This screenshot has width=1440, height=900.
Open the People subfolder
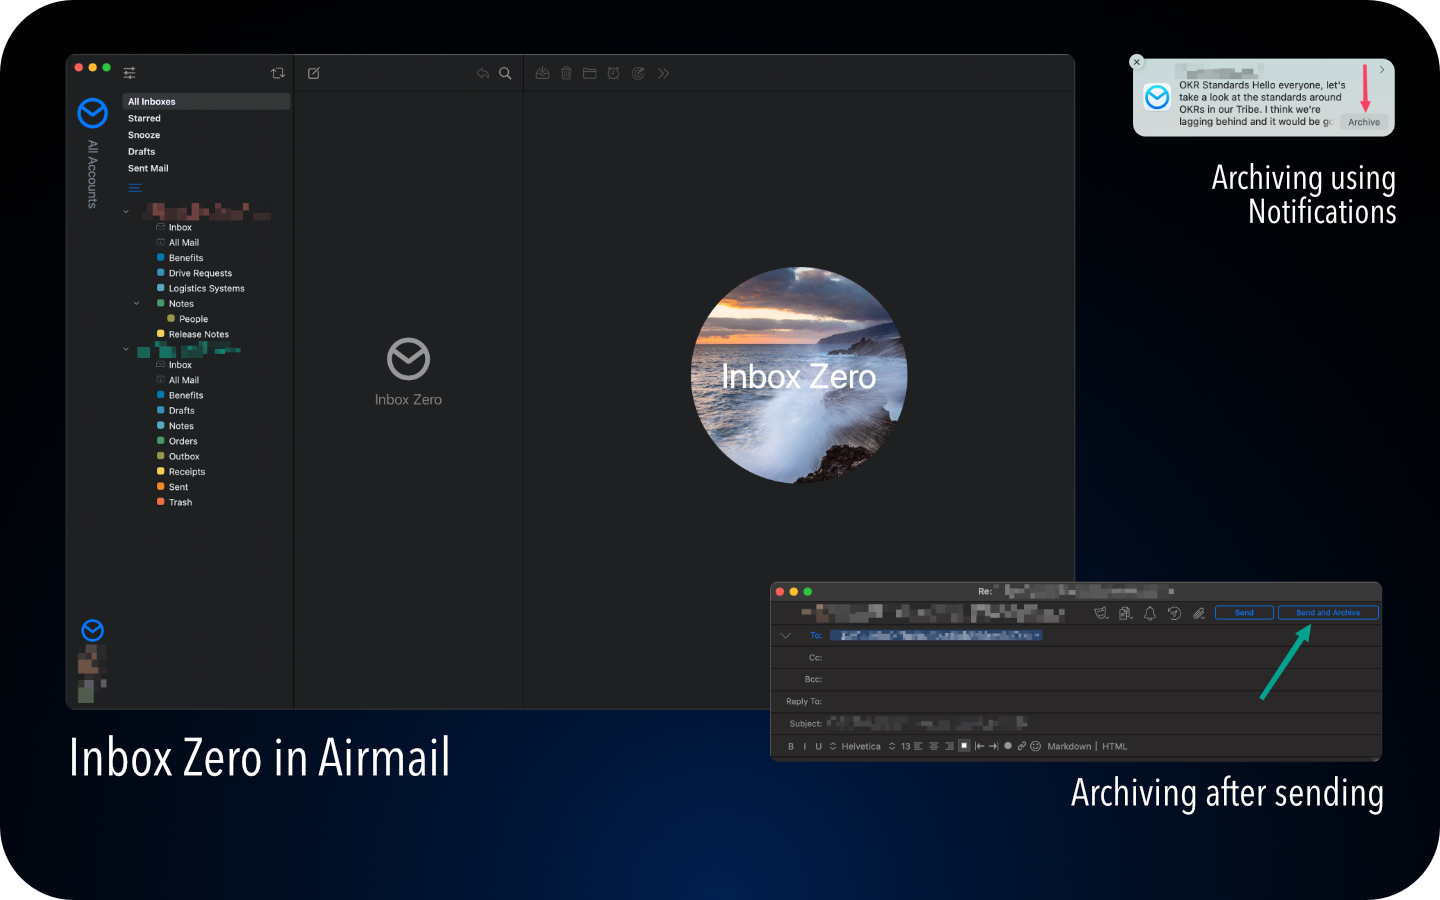point(193,319)
